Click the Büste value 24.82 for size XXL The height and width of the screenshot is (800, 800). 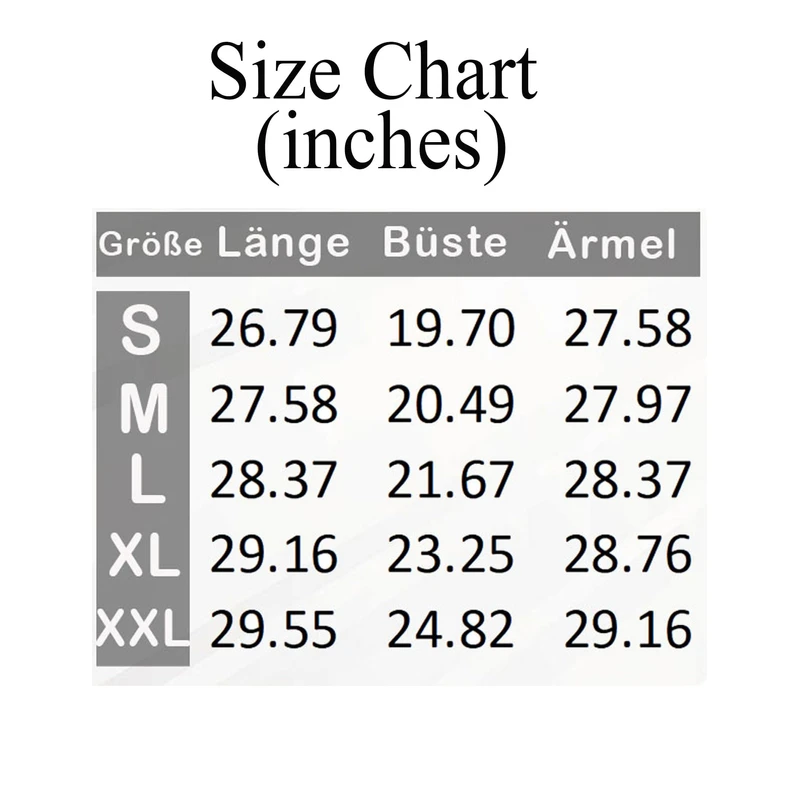pos(451,630)
